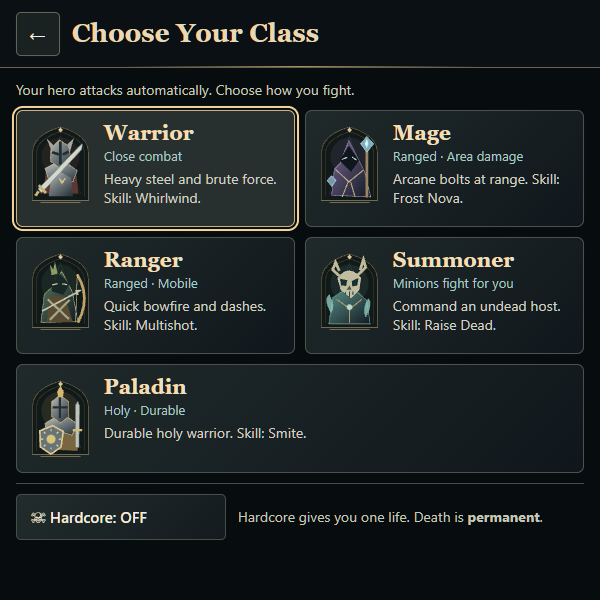Viewport: 600px width, 600px height.
Task: Click 'Skill: Multishot' description in Ranger card
Action: [150, 325]
